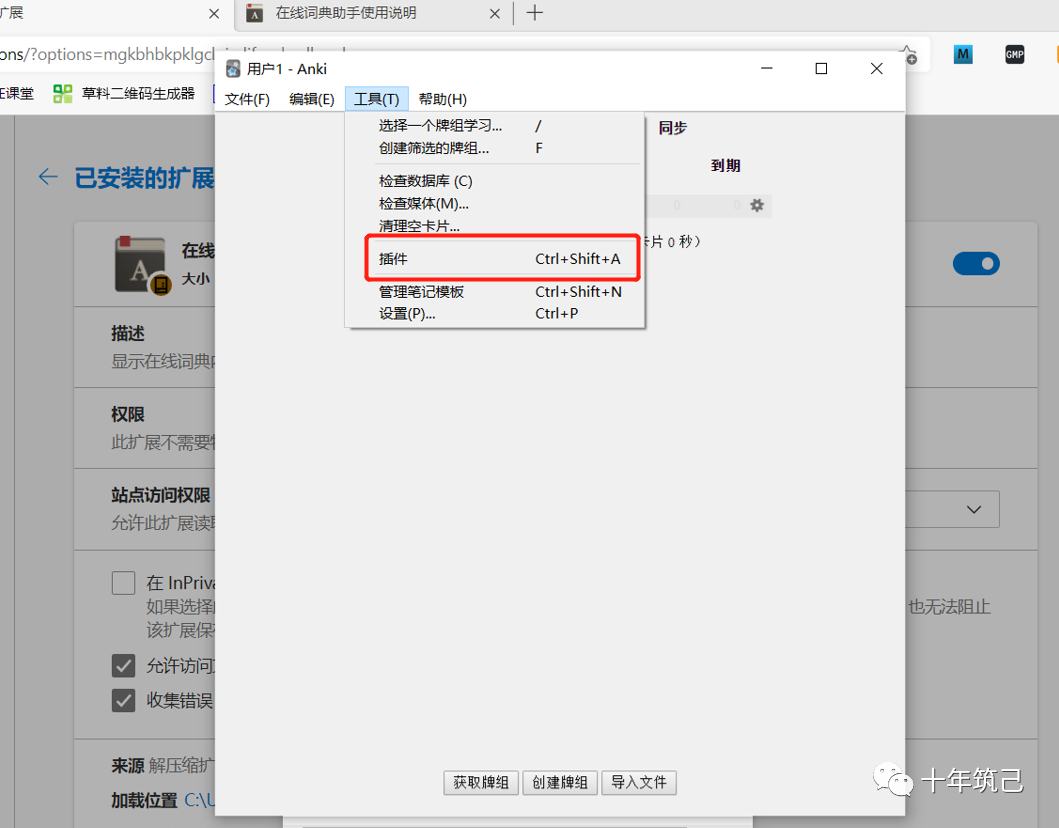Open a new browser tab
The image size is (1059, 828).
[534, 13]
